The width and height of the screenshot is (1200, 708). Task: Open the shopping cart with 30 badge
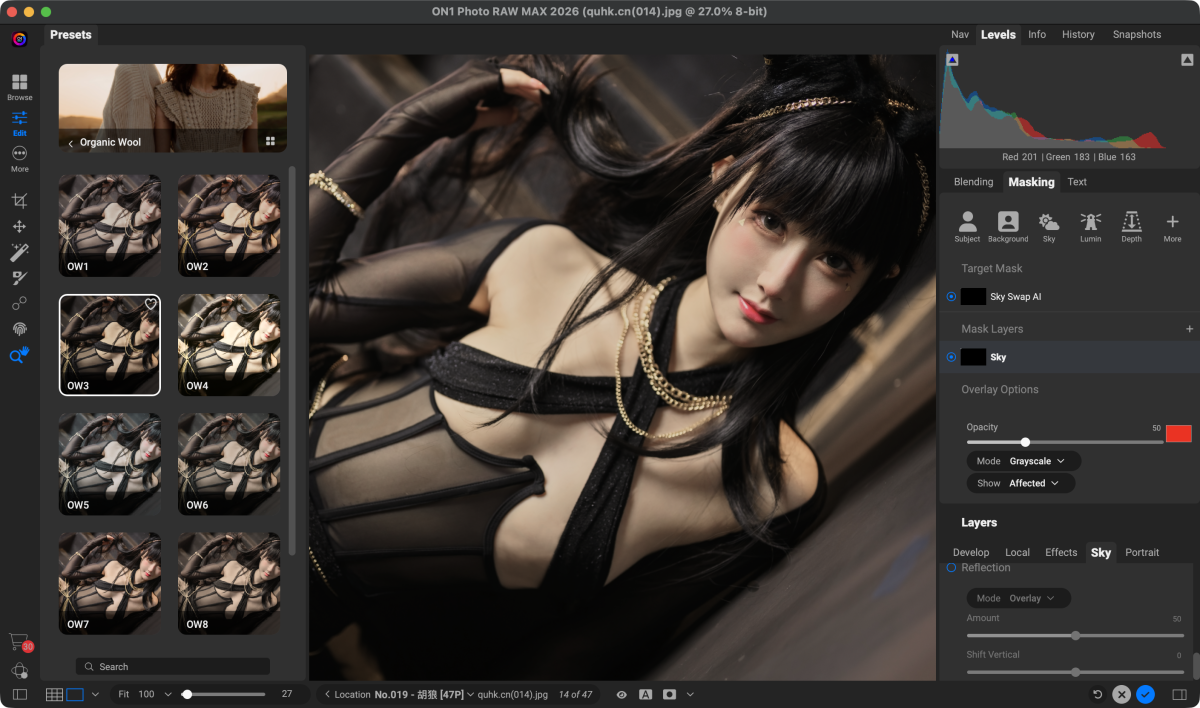point(18,641)
